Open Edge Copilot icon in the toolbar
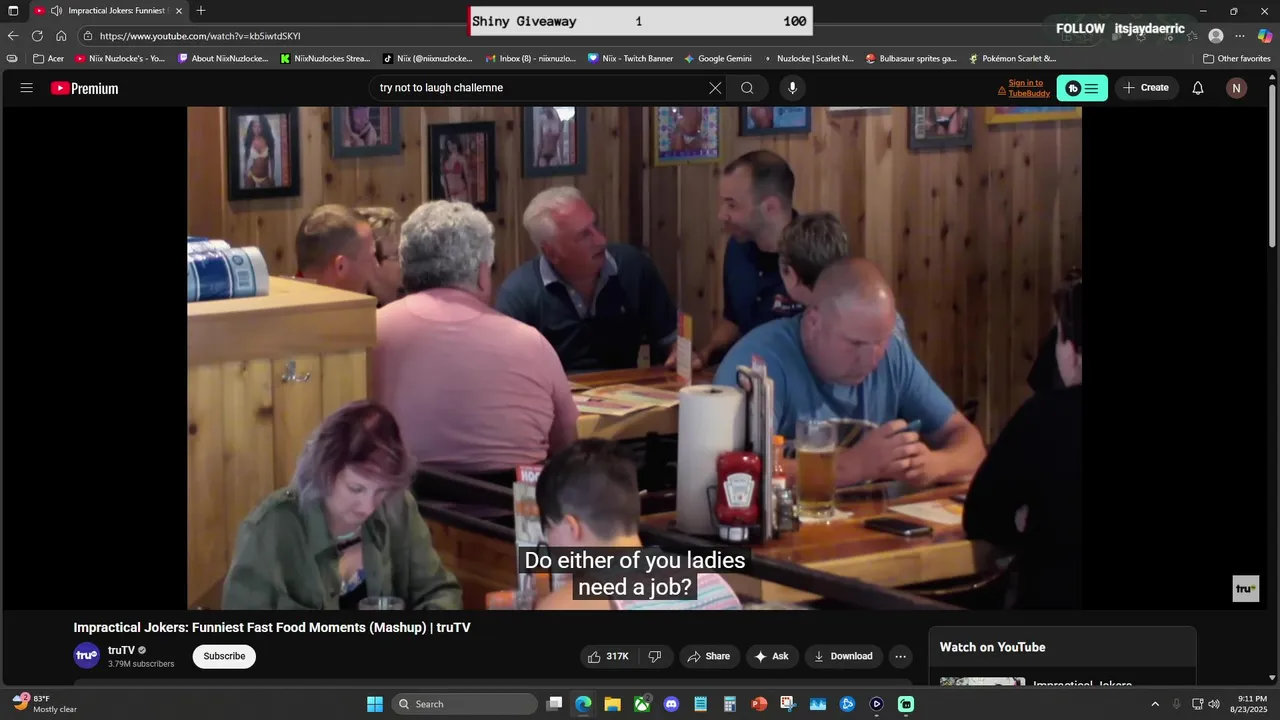1280x720 pixels. tap(1264, 35)
